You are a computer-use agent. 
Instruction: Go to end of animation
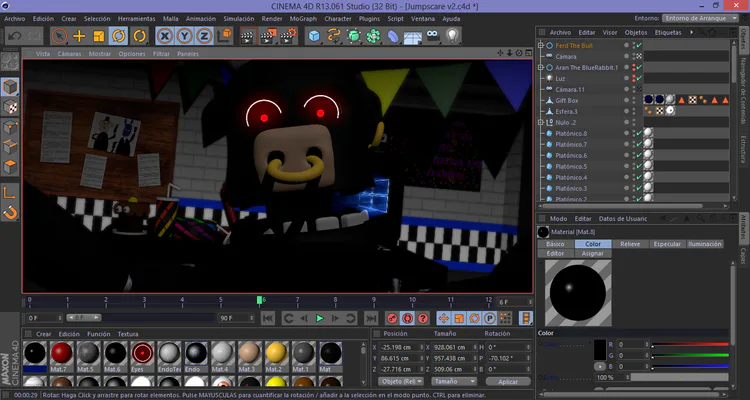coord(371,318)
